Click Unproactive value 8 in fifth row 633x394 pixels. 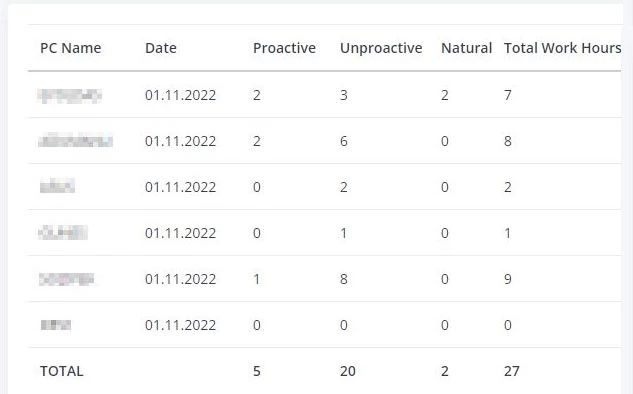click(x=344, y=279)
